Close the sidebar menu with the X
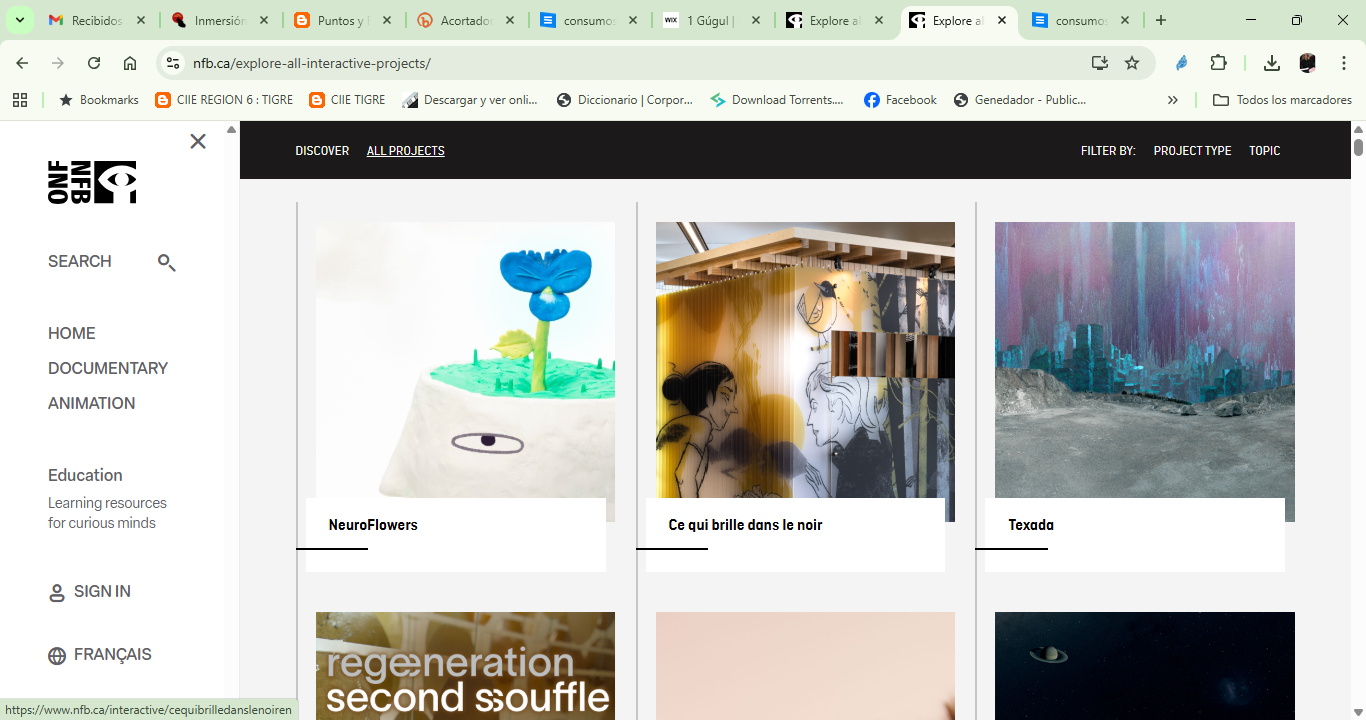 tap(197, 141)
